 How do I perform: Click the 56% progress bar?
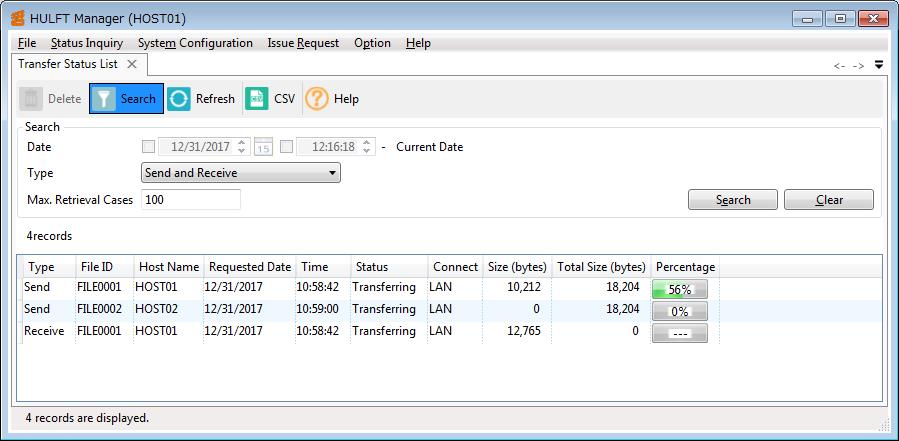pyautogui.click(x=679, y=289)
